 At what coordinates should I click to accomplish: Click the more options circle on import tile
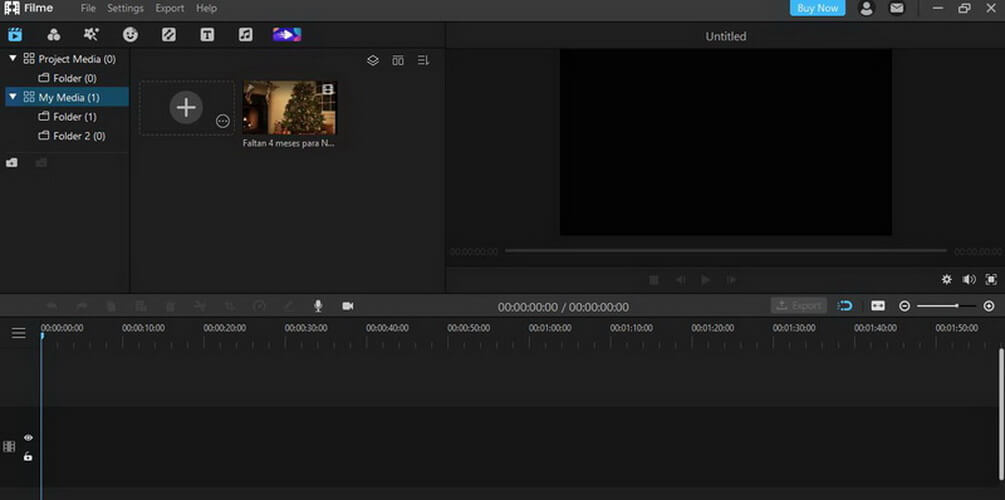(x=222, y=121)
